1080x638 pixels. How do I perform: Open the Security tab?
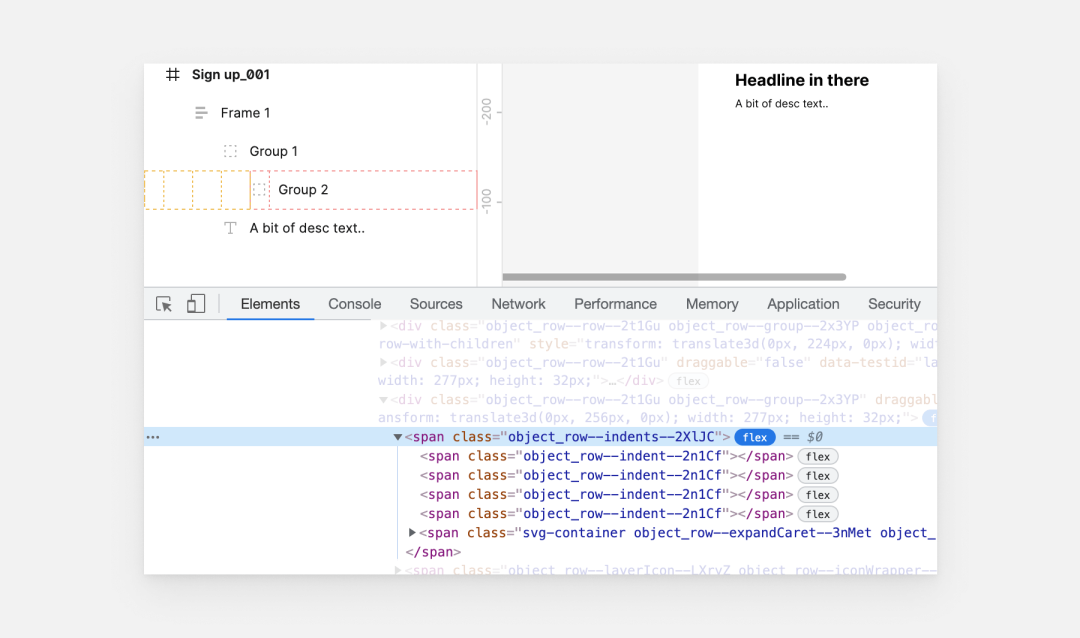point(894,304)
